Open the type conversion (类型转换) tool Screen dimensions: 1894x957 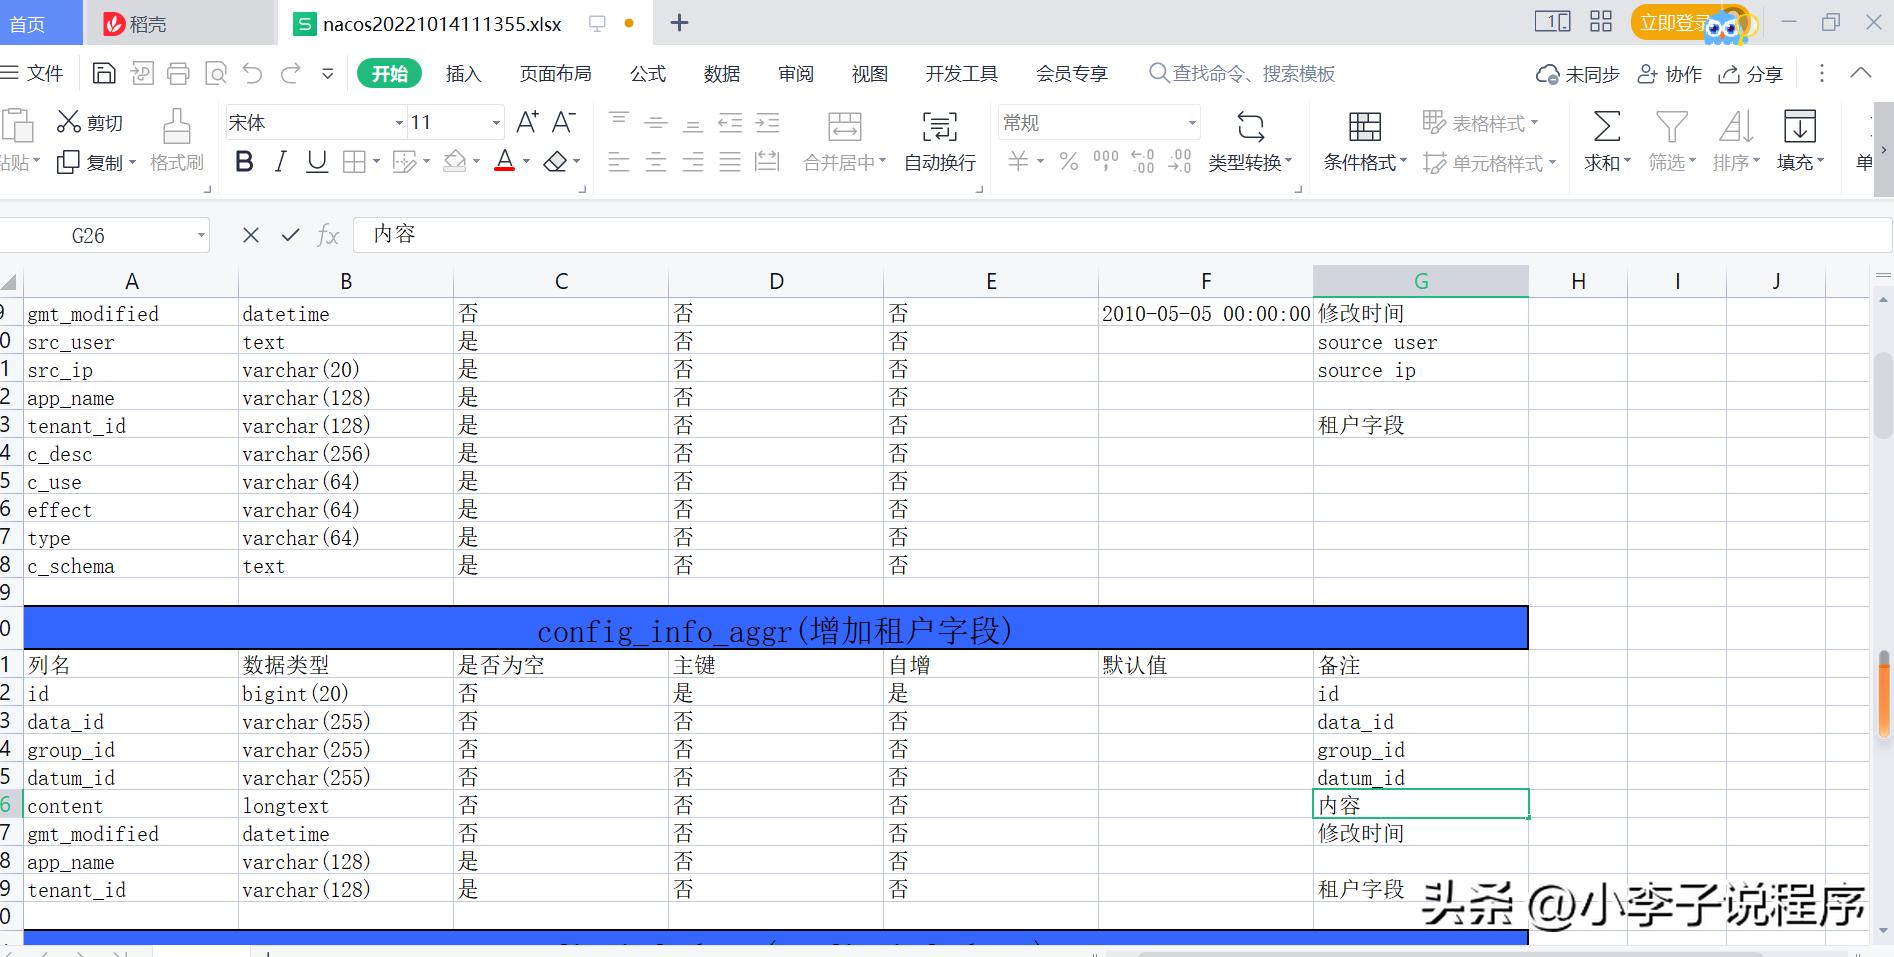[x=1248, y=140]
